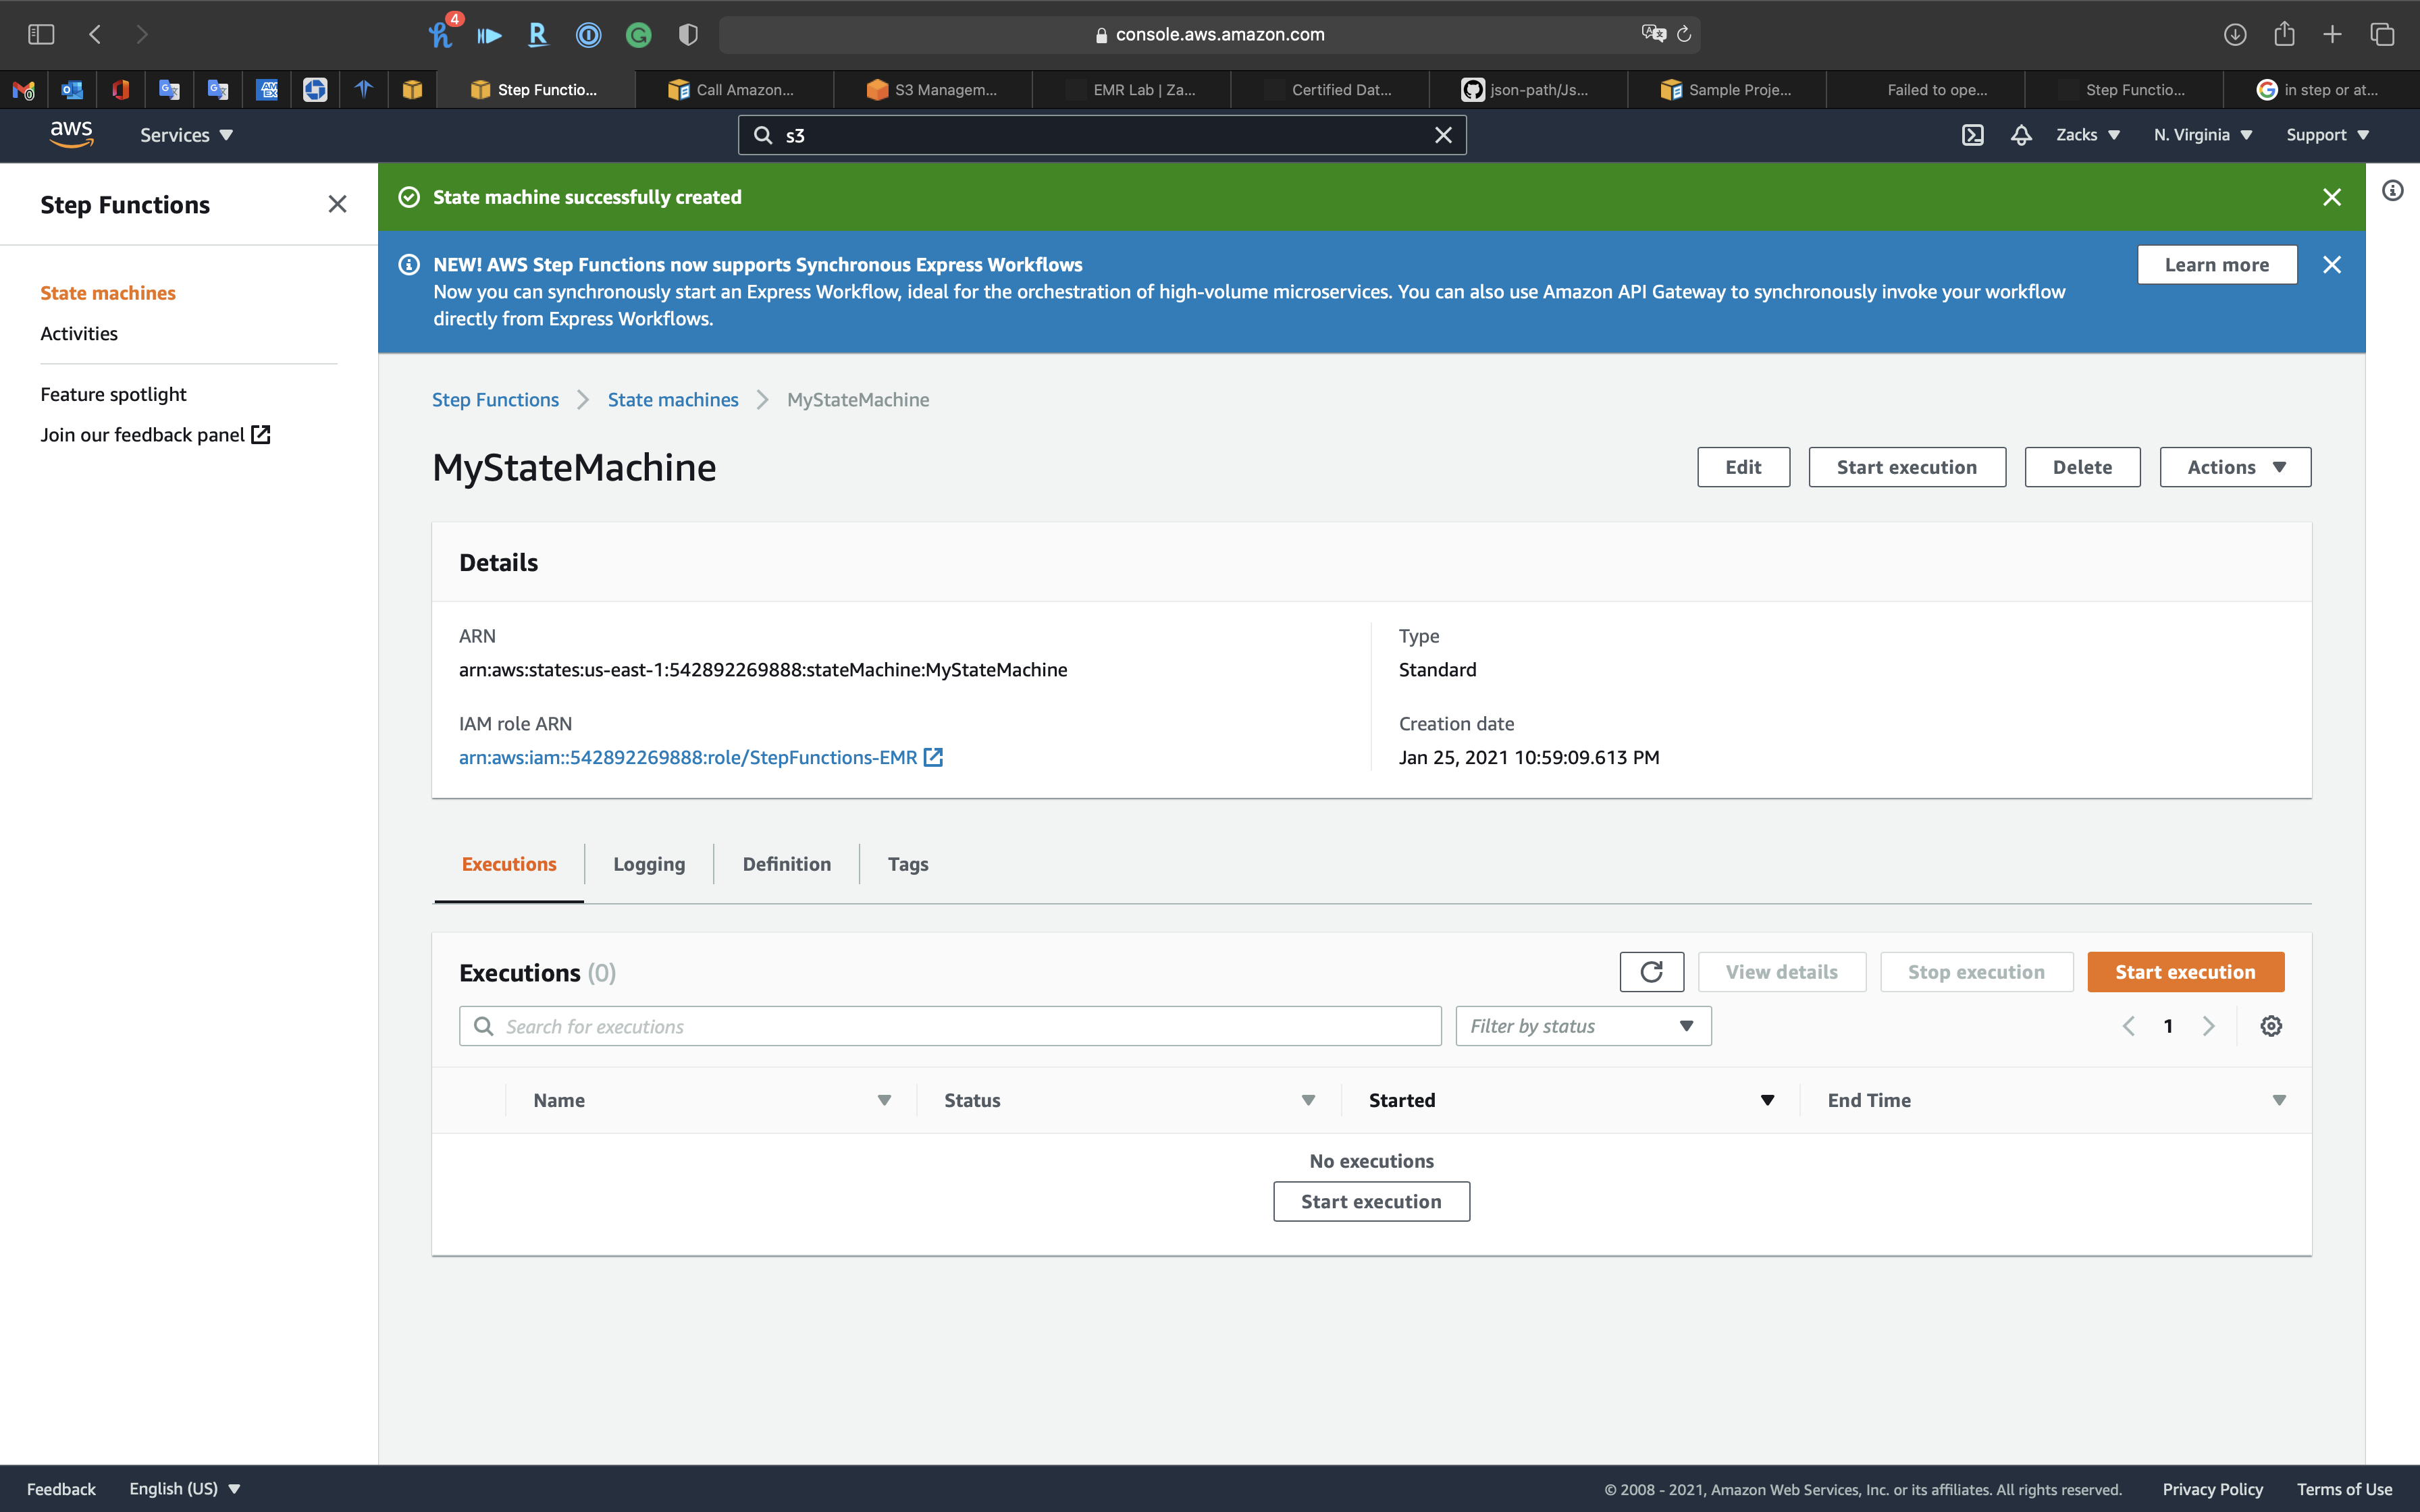The image size is (2420, 1512).
Task: Open the StepFunctions-EMR IAM role link
Action: [x=687, y=757]
